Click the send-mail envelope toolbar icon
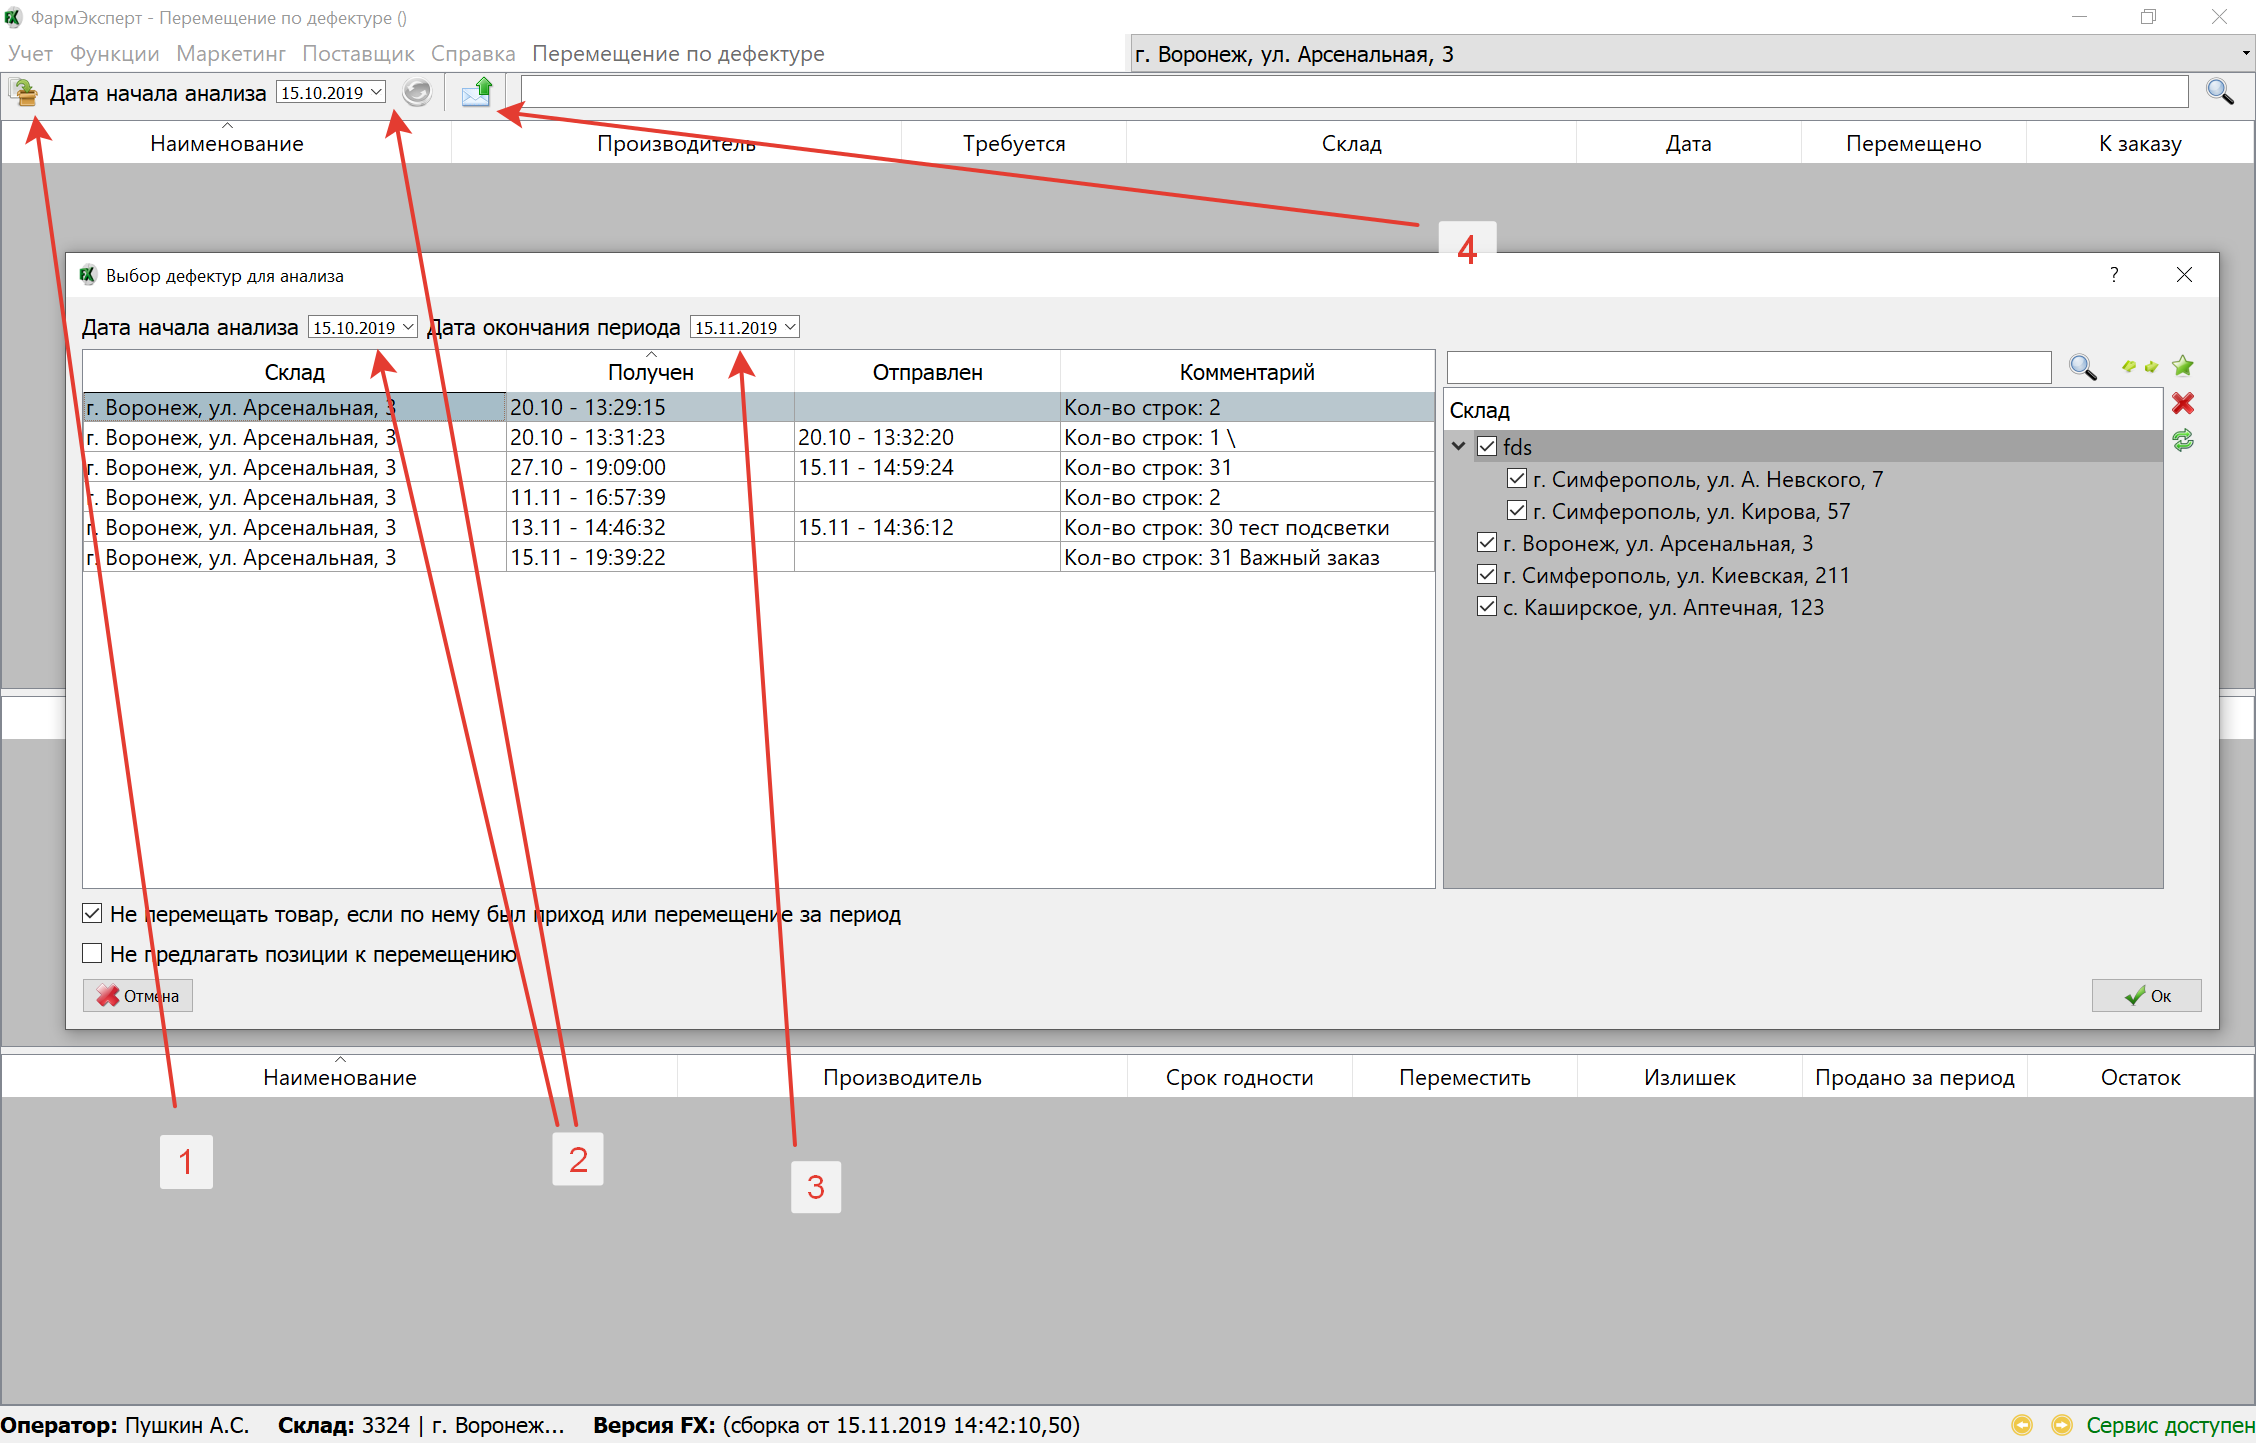Image resolution: width=2256 pixels, height=1443 pixels. (477, 93)
